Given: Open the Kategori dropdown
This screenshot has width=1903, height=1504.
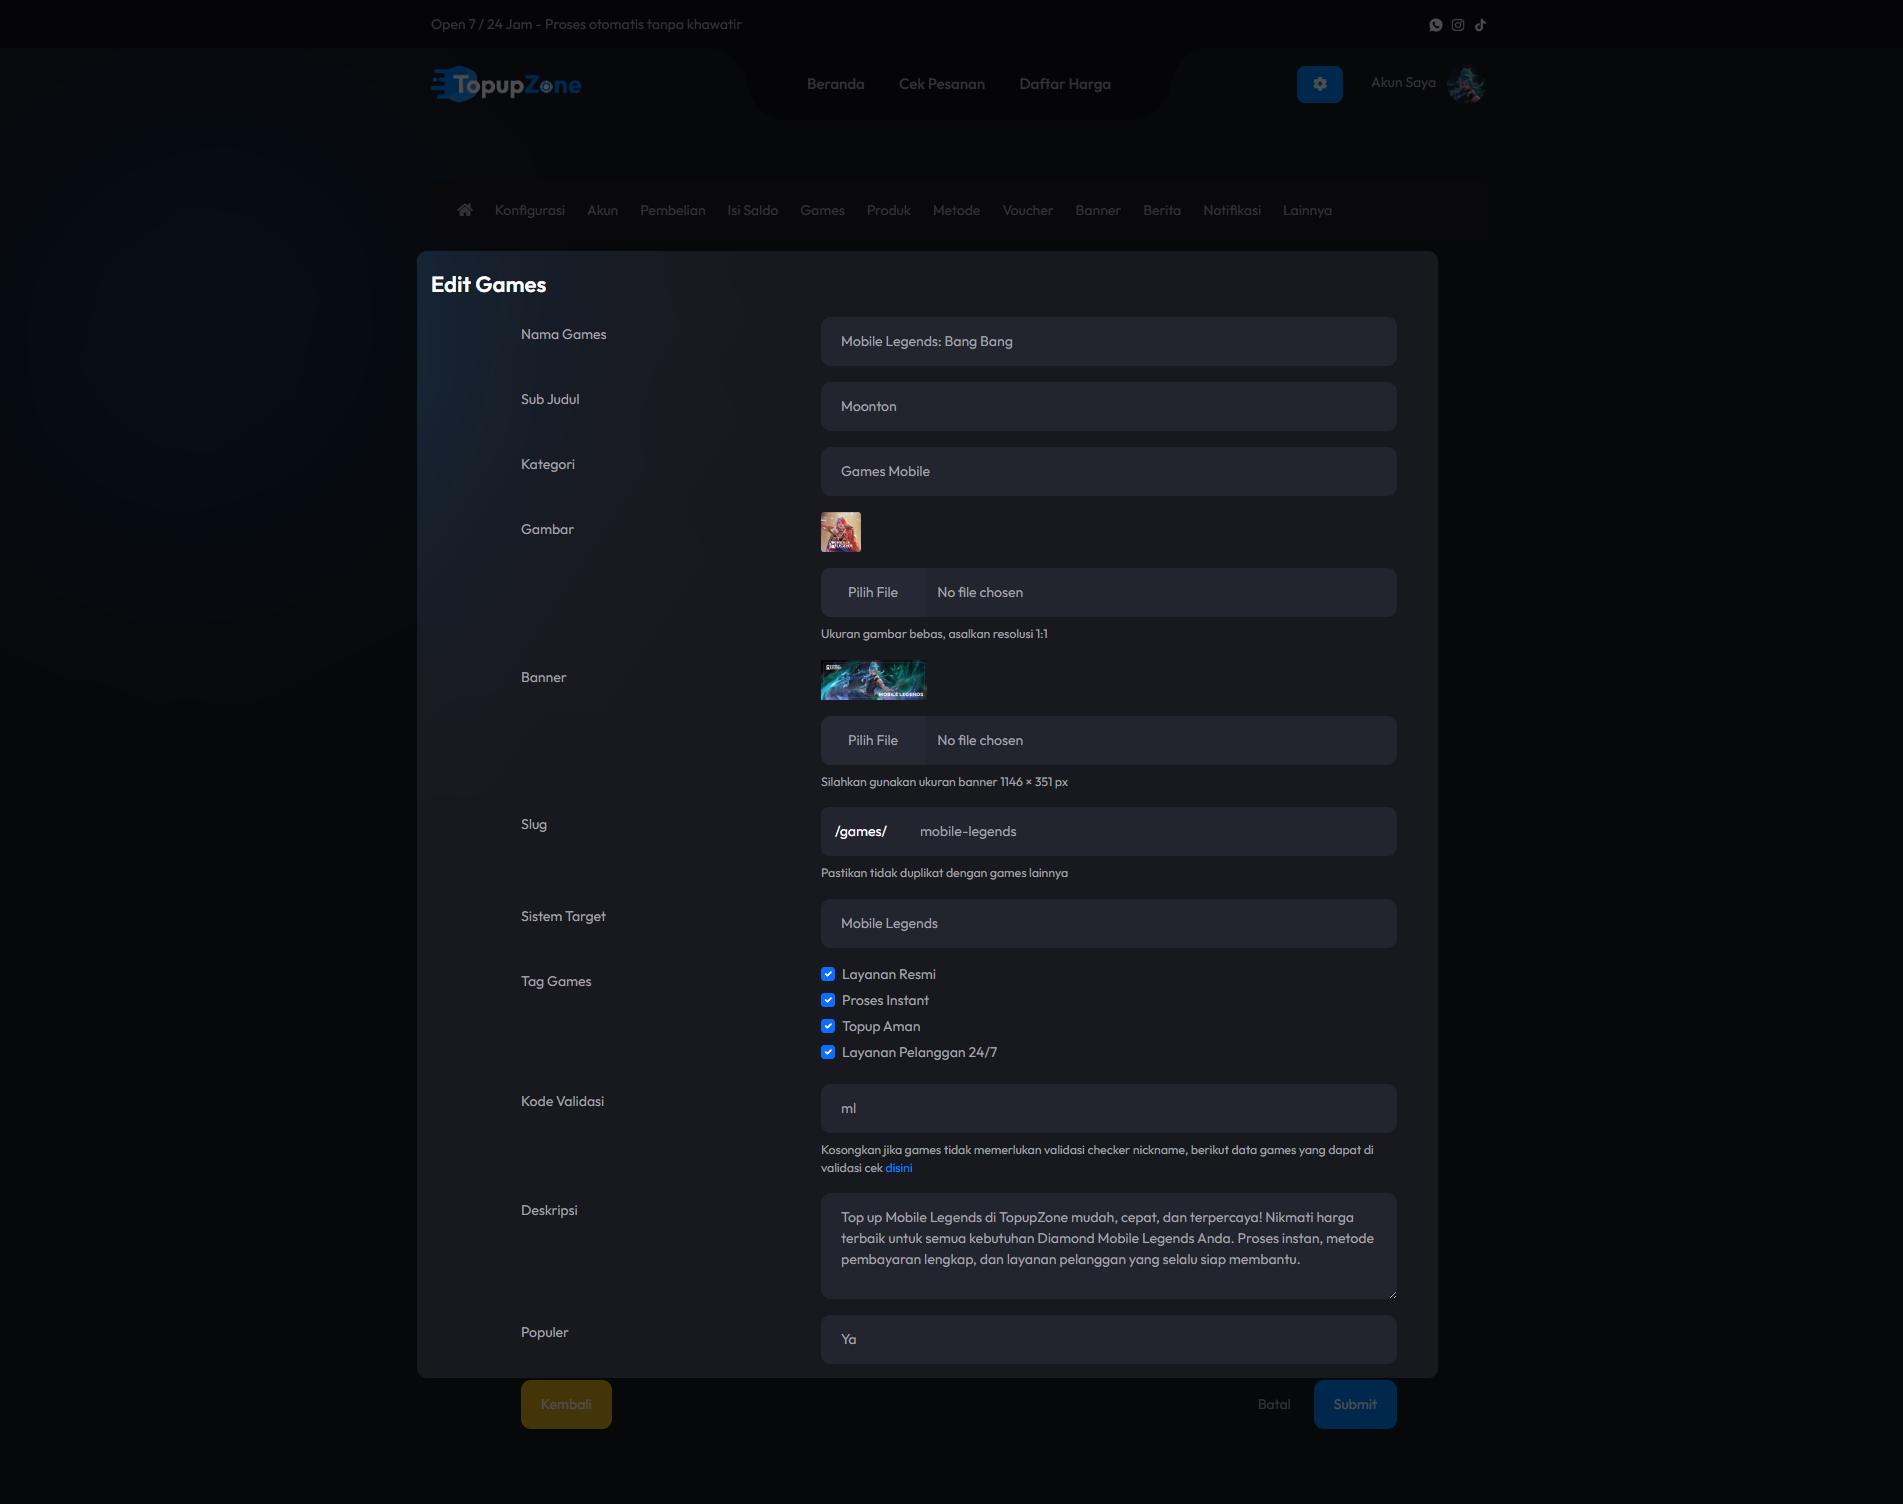Looking at the screenshot, I should coord(1109,471).
